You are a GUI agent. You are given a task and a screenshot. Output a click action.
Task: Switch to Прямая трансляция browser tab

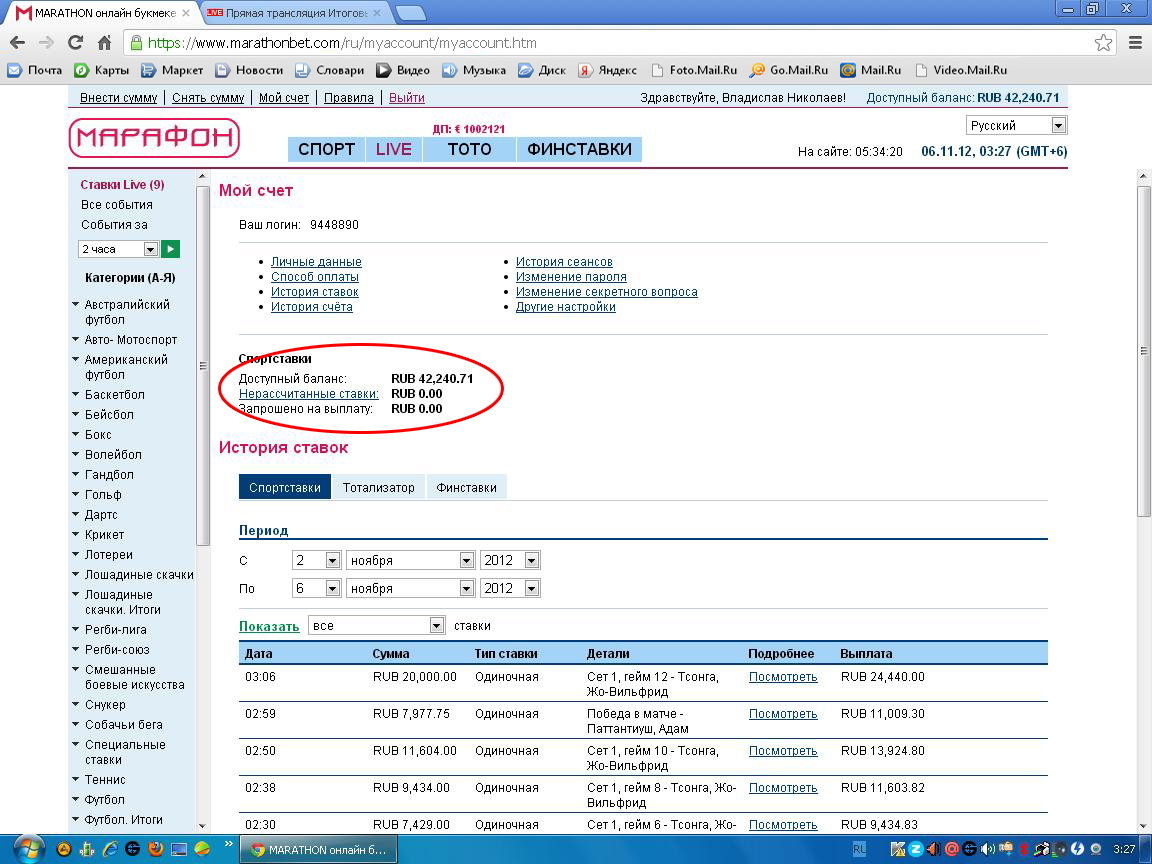295,12
